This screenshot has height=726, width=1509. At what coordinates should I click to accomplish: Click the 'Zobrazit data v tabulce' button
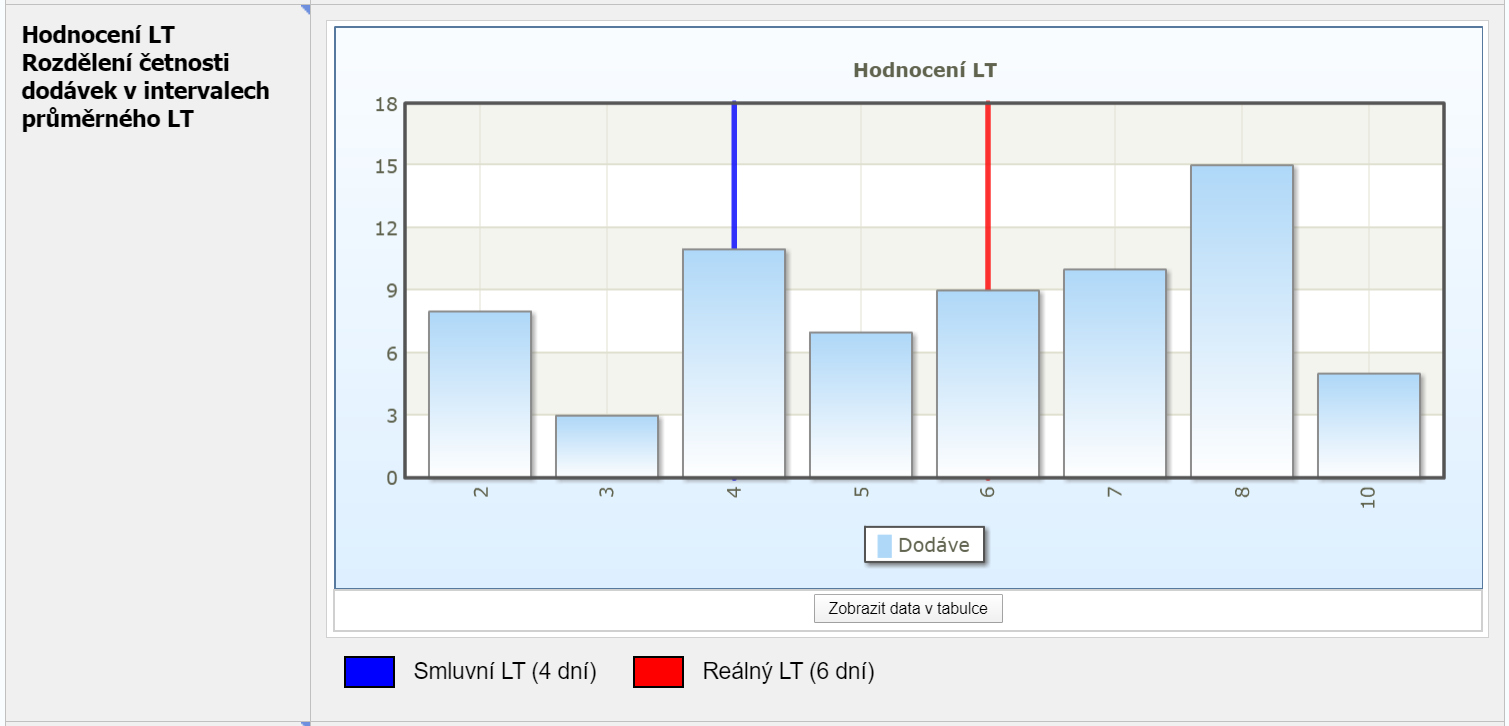click(x=908, y=608)
